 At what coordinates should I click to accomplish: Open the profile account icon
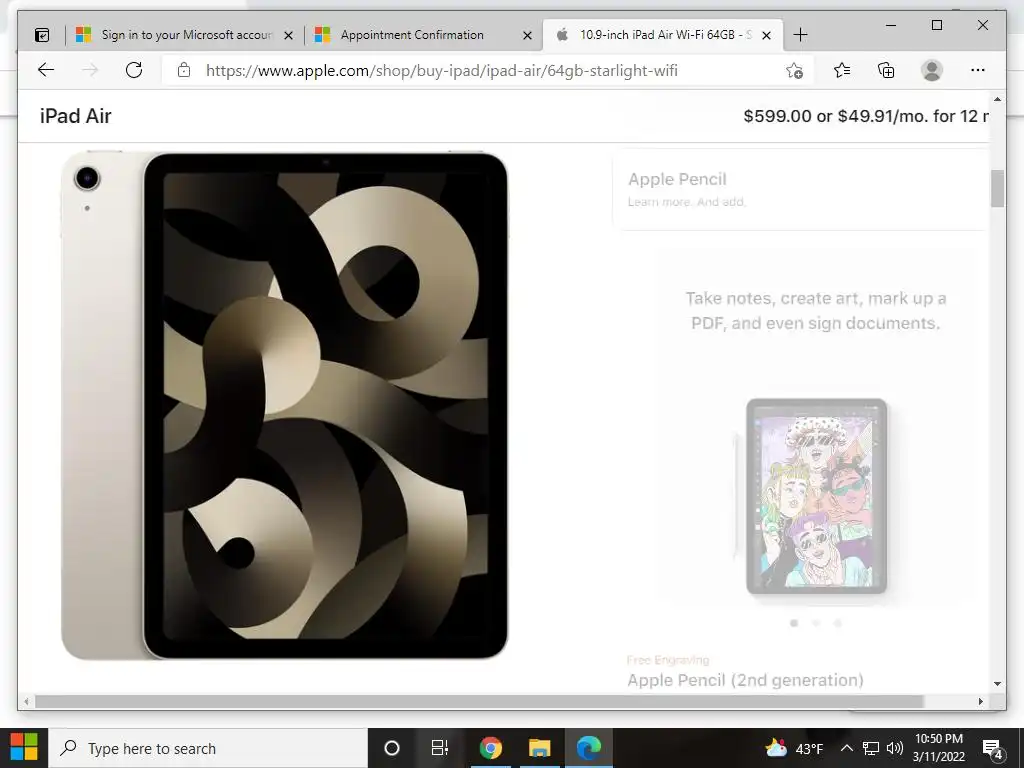[932, 70]
